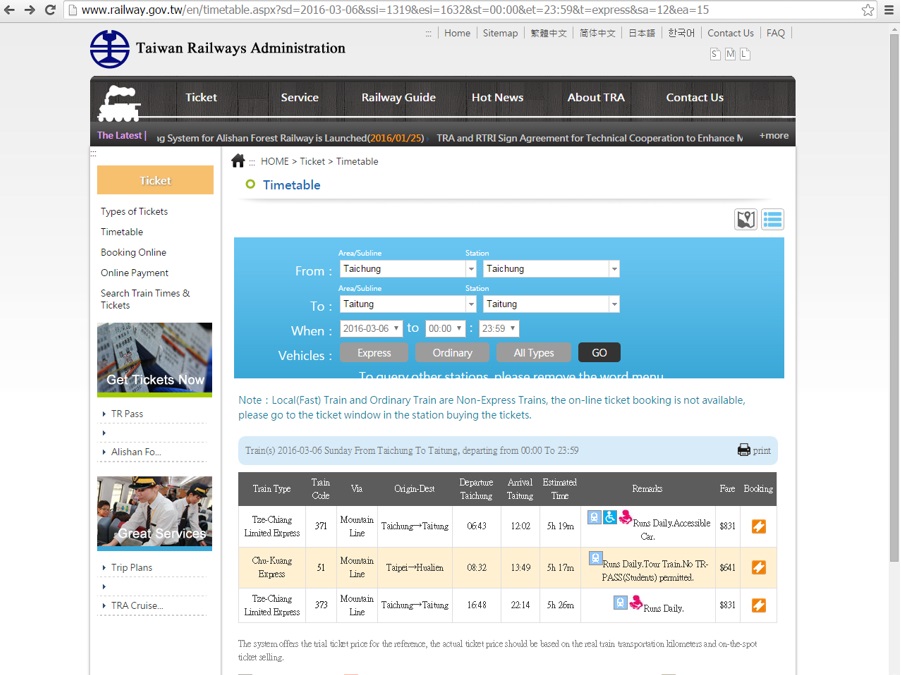Book train 371 using the orange booking icon
Image resolution: width=901 pixels, height=675 pixels.
click(x=758, y=526)
